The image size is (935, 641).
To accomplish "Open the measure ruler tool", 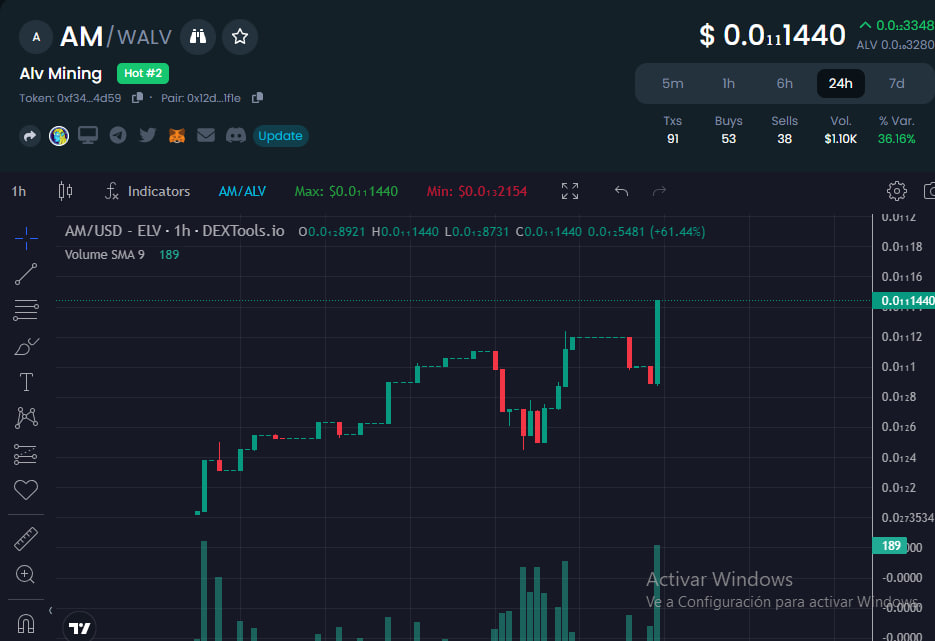I will (x=26, y=538).
